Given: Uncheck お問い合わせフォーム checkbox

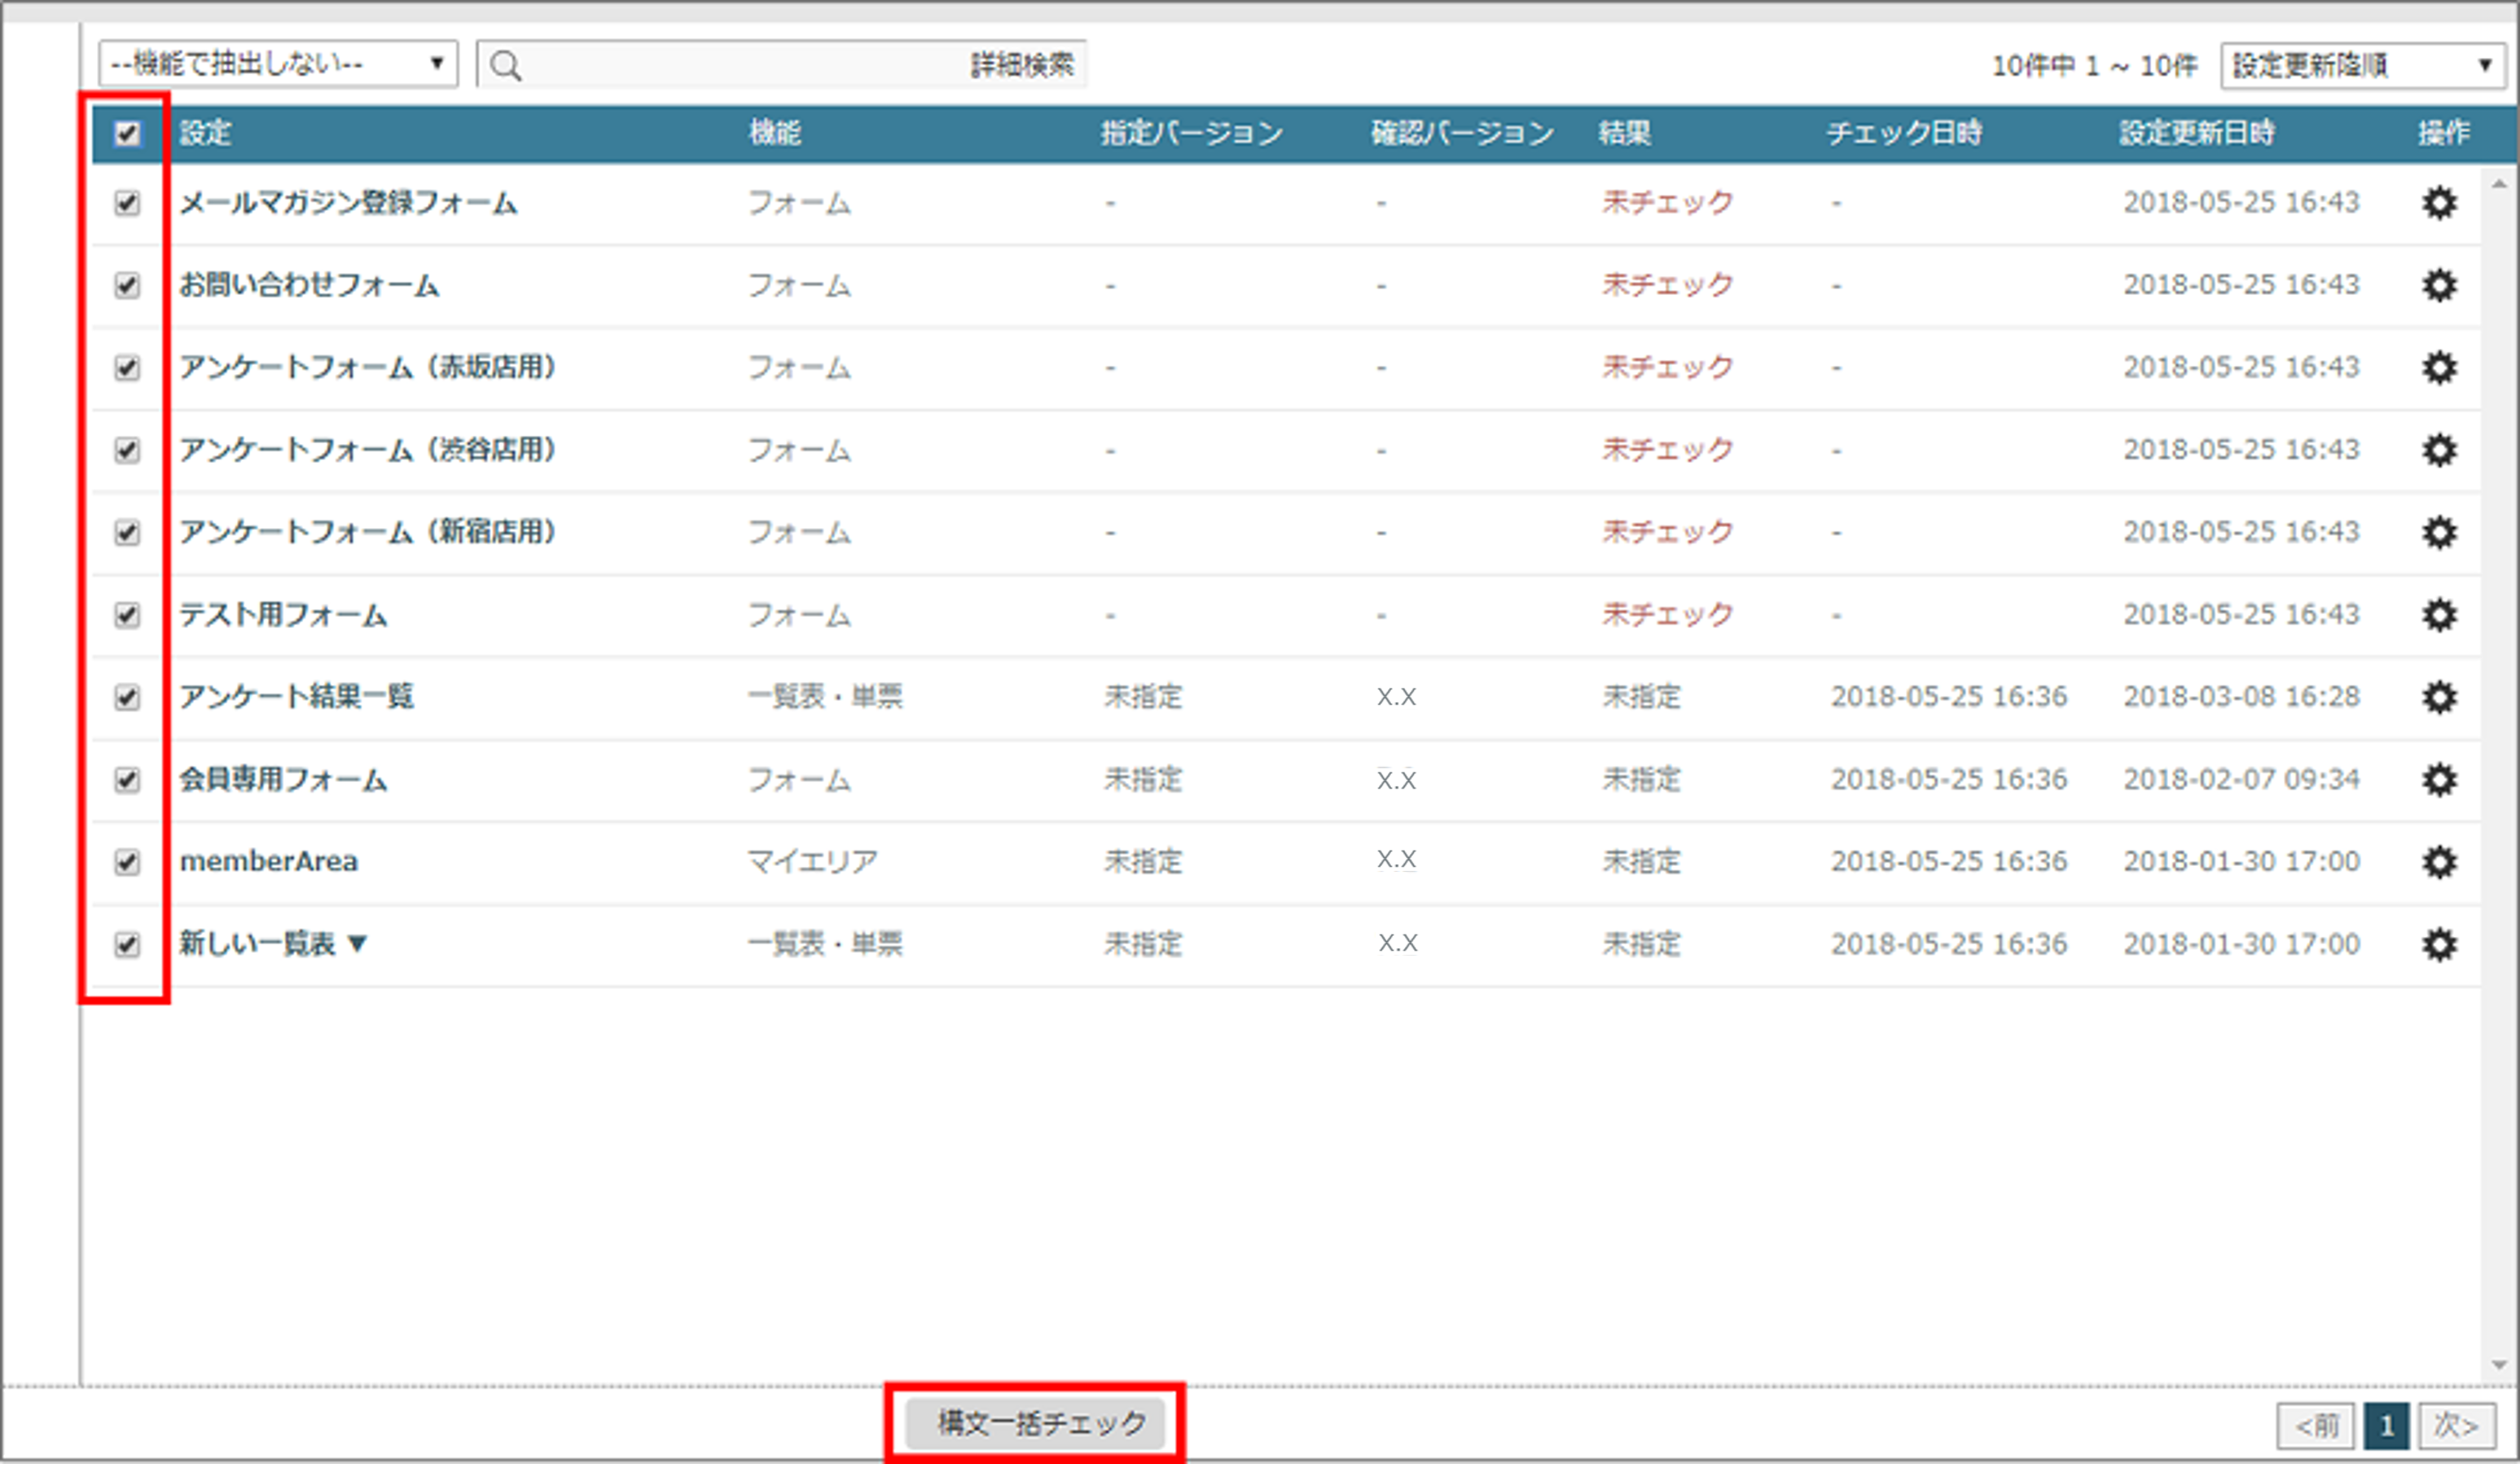Looking at the screenshot, I should 127,286.
